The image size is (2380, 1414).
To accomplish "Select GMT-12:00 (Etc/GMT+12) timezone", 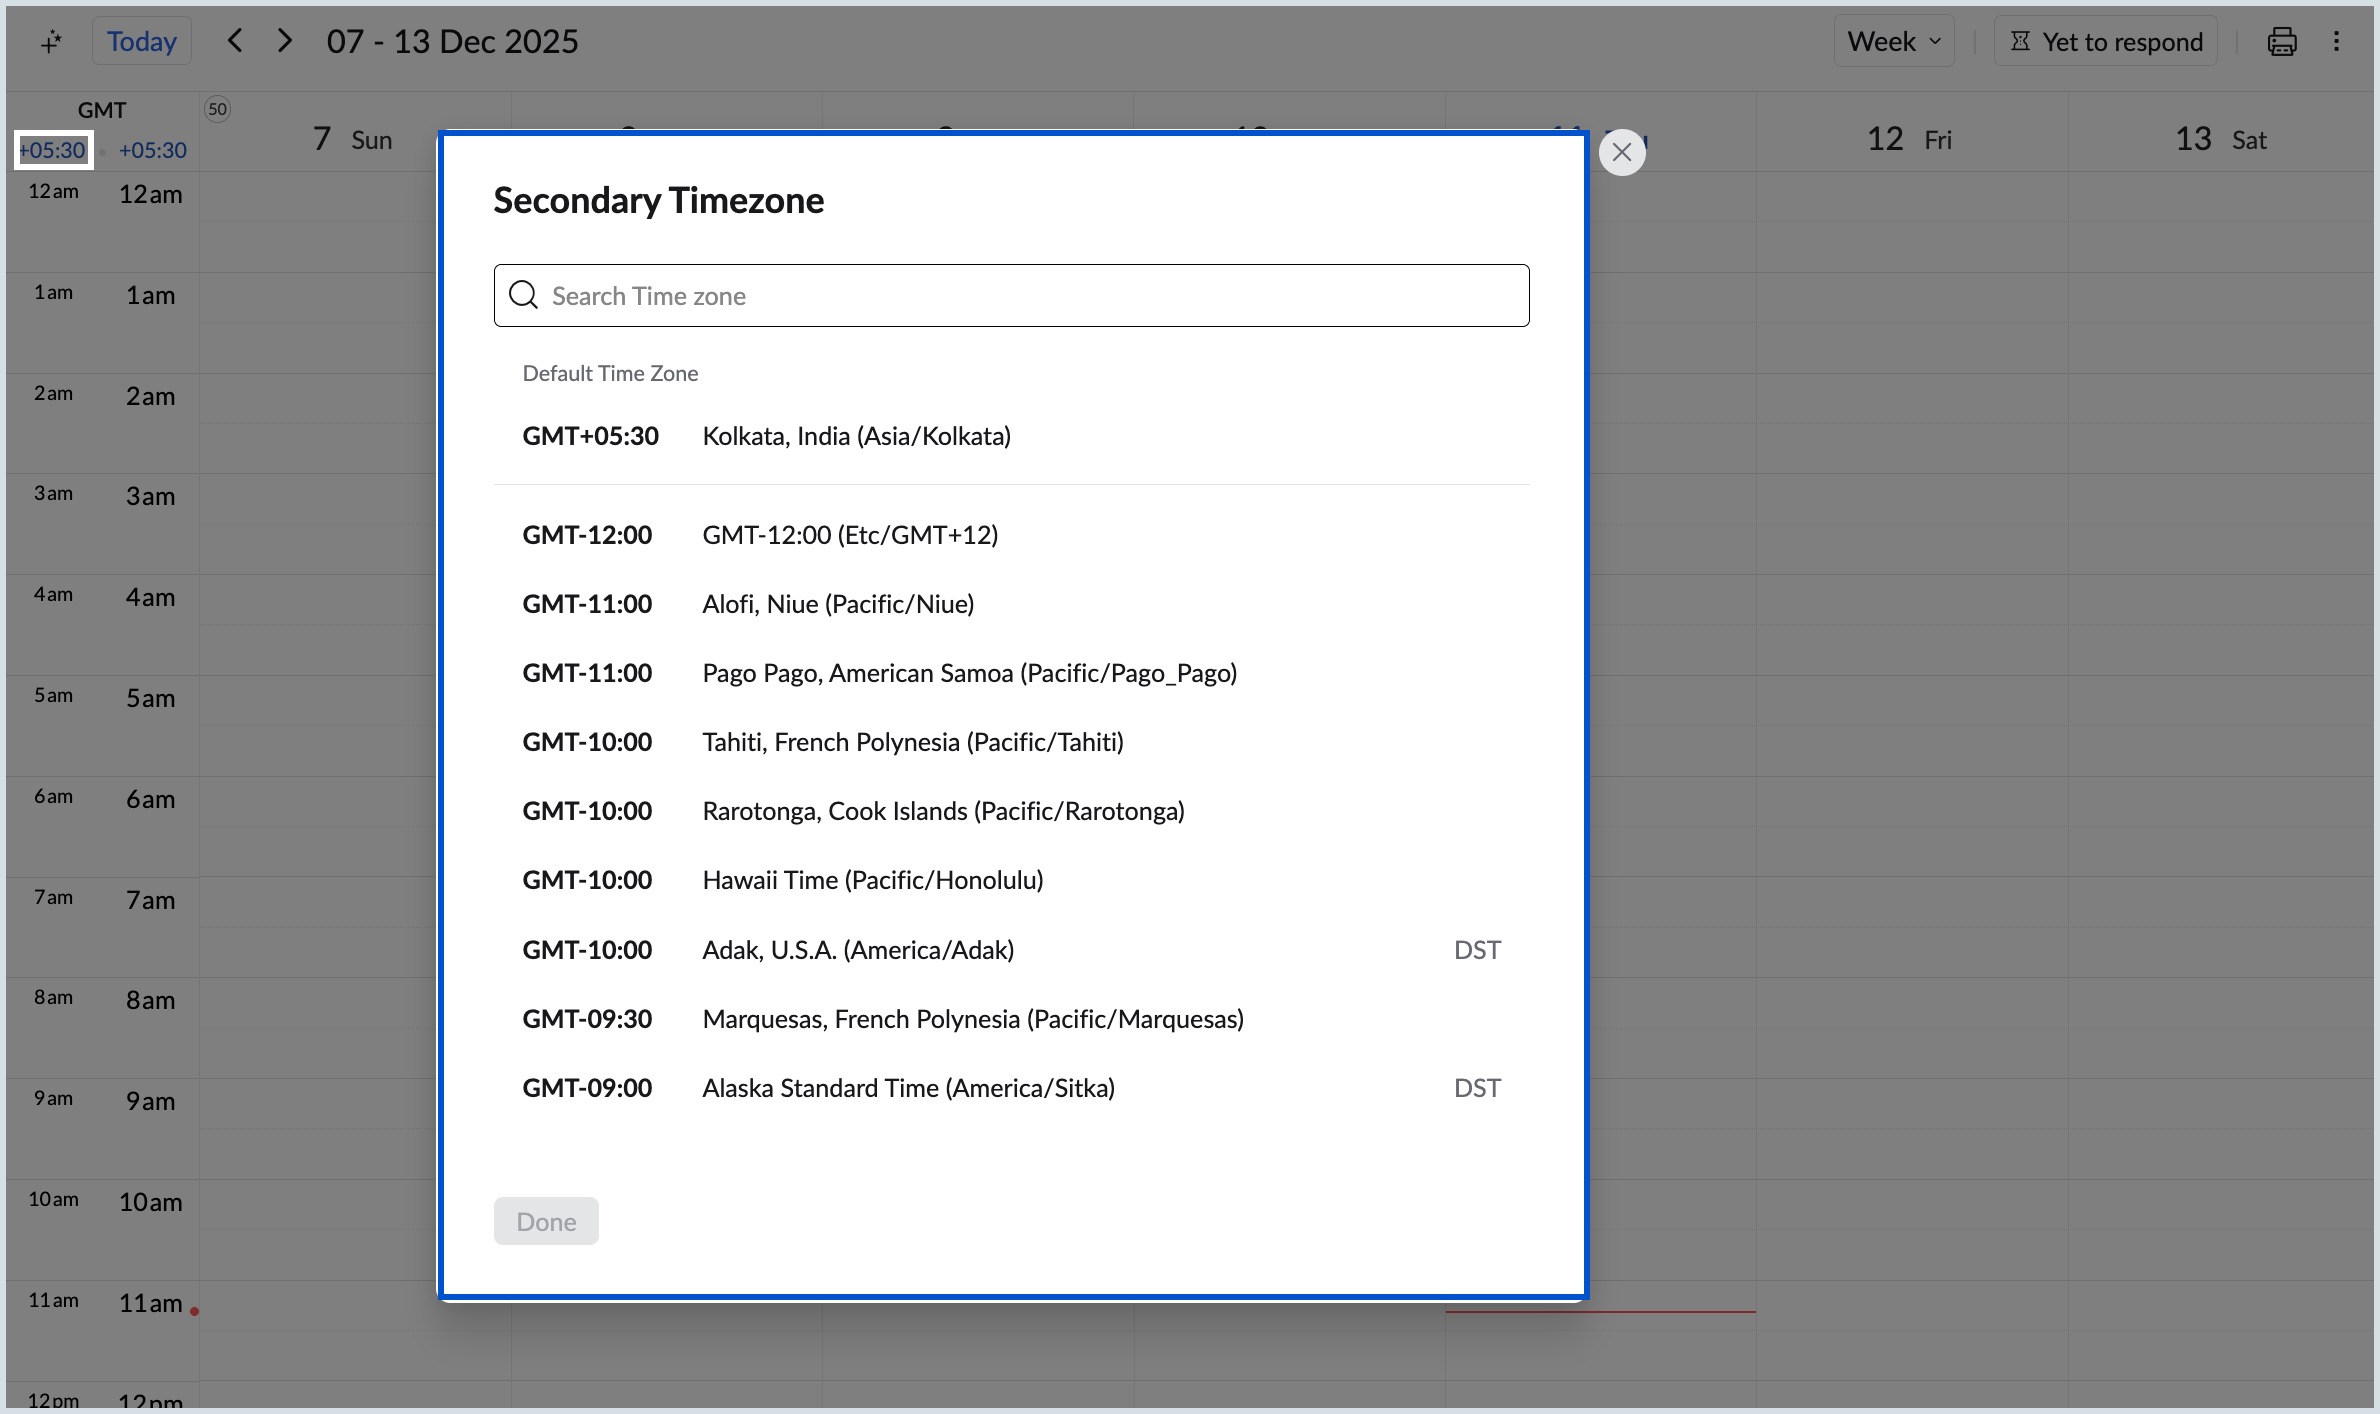I will pyautogui.click(x=849, y=534).
